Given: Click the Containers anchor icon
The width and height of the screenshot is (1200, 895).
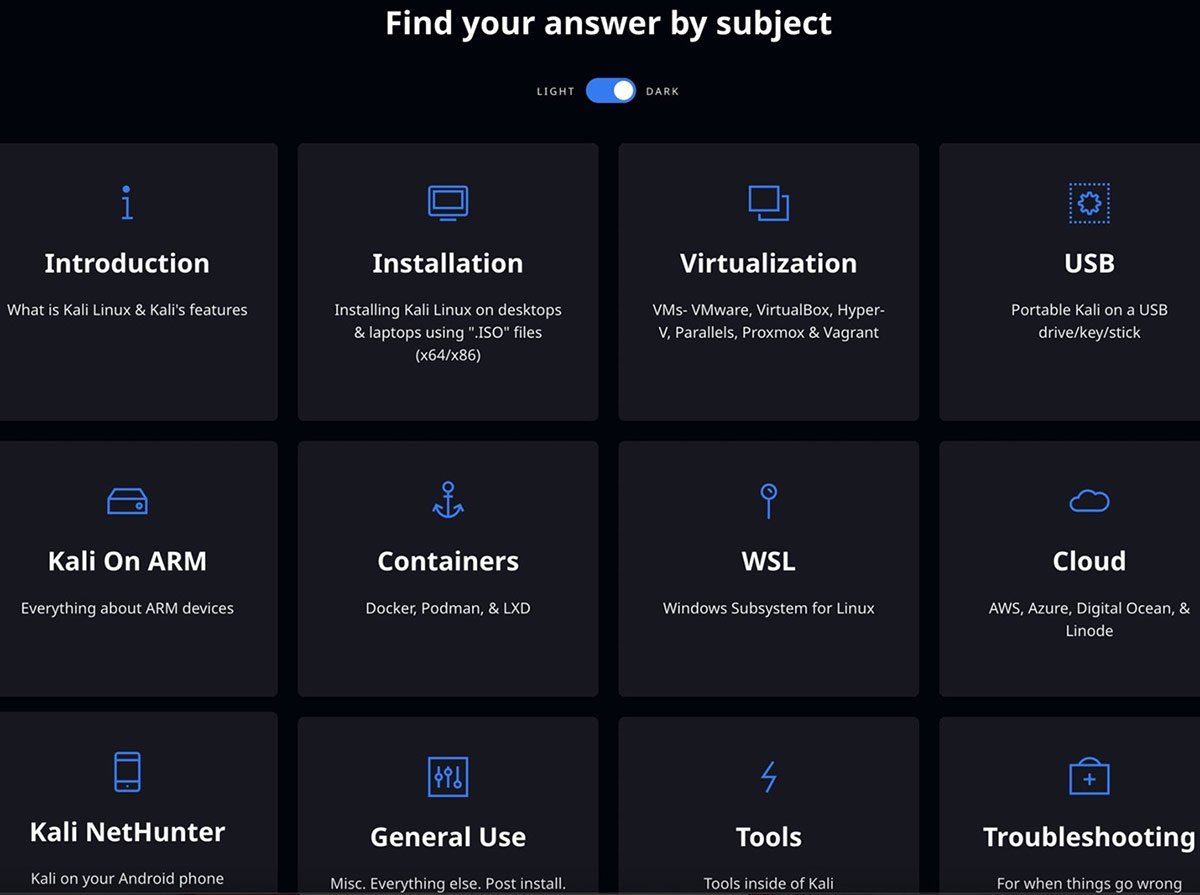Looking at the screenshot, I should tap(447, 500).
